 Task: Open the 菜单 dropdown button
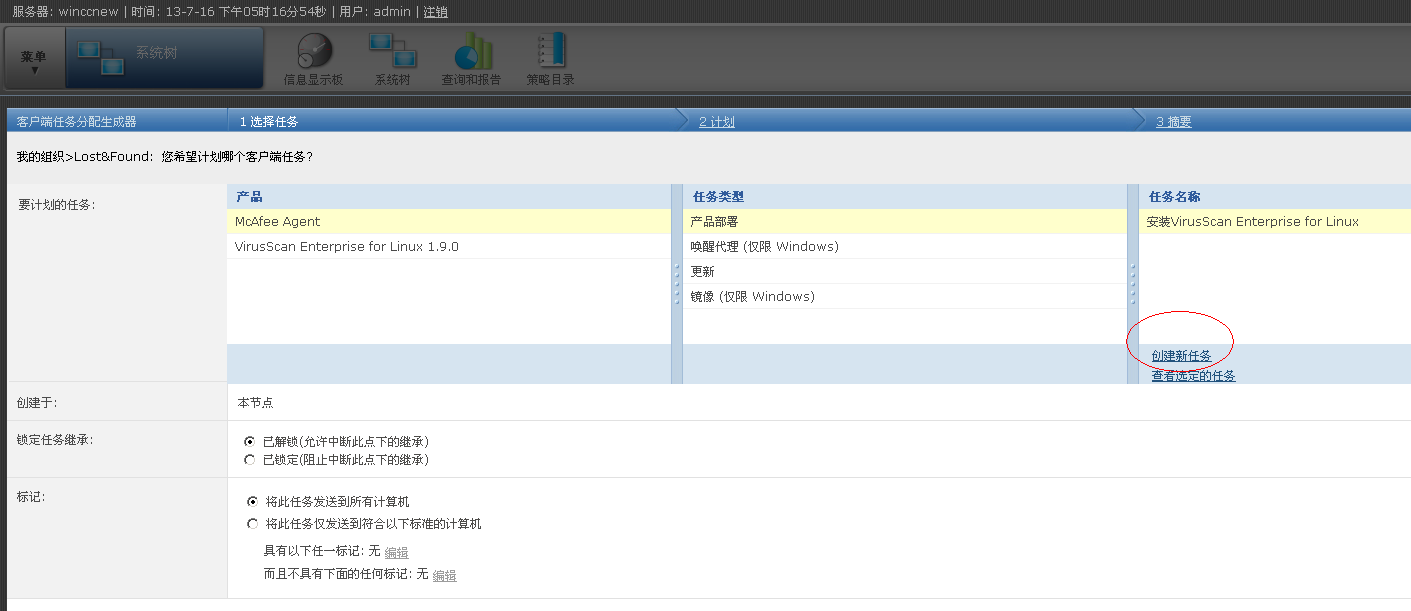[34, 59]
